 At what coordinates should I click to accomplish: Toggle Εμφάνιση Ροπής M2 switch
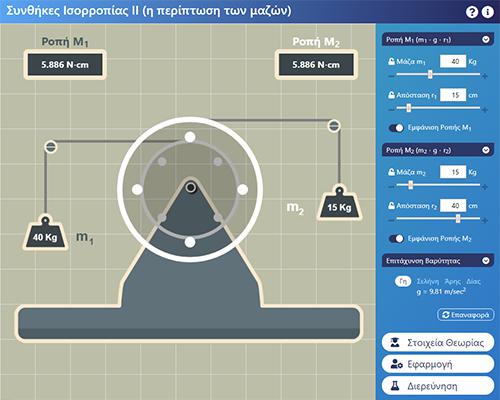tap(396, 239)
